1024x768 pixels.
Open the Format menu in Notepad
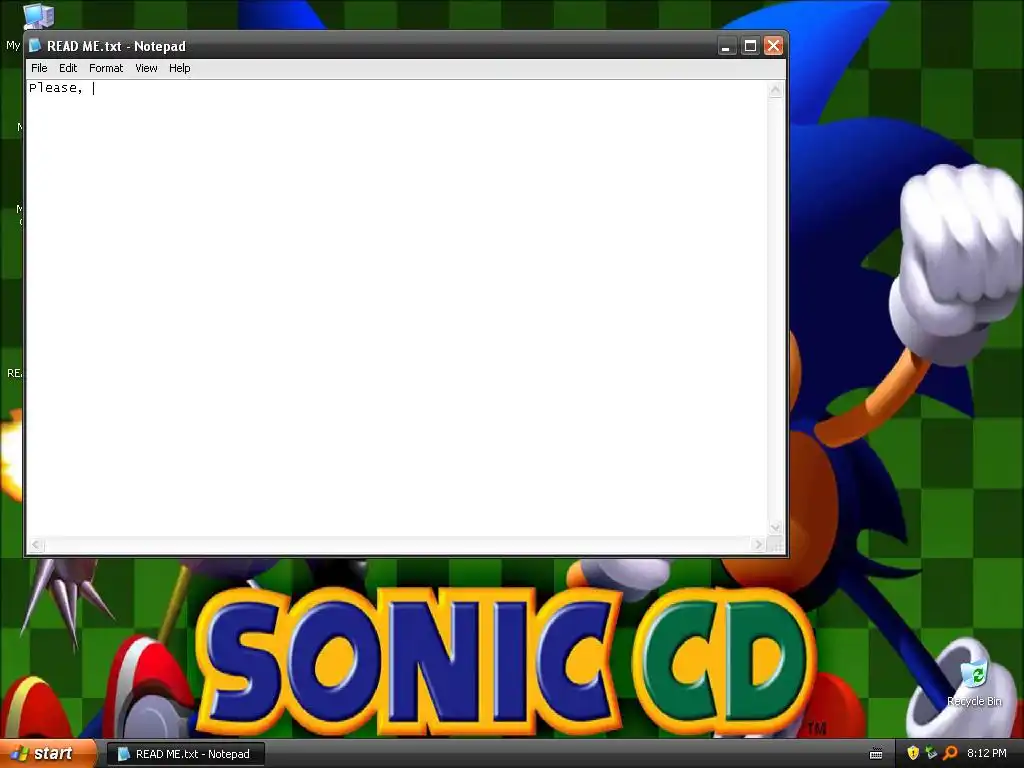tap(106, 68)
